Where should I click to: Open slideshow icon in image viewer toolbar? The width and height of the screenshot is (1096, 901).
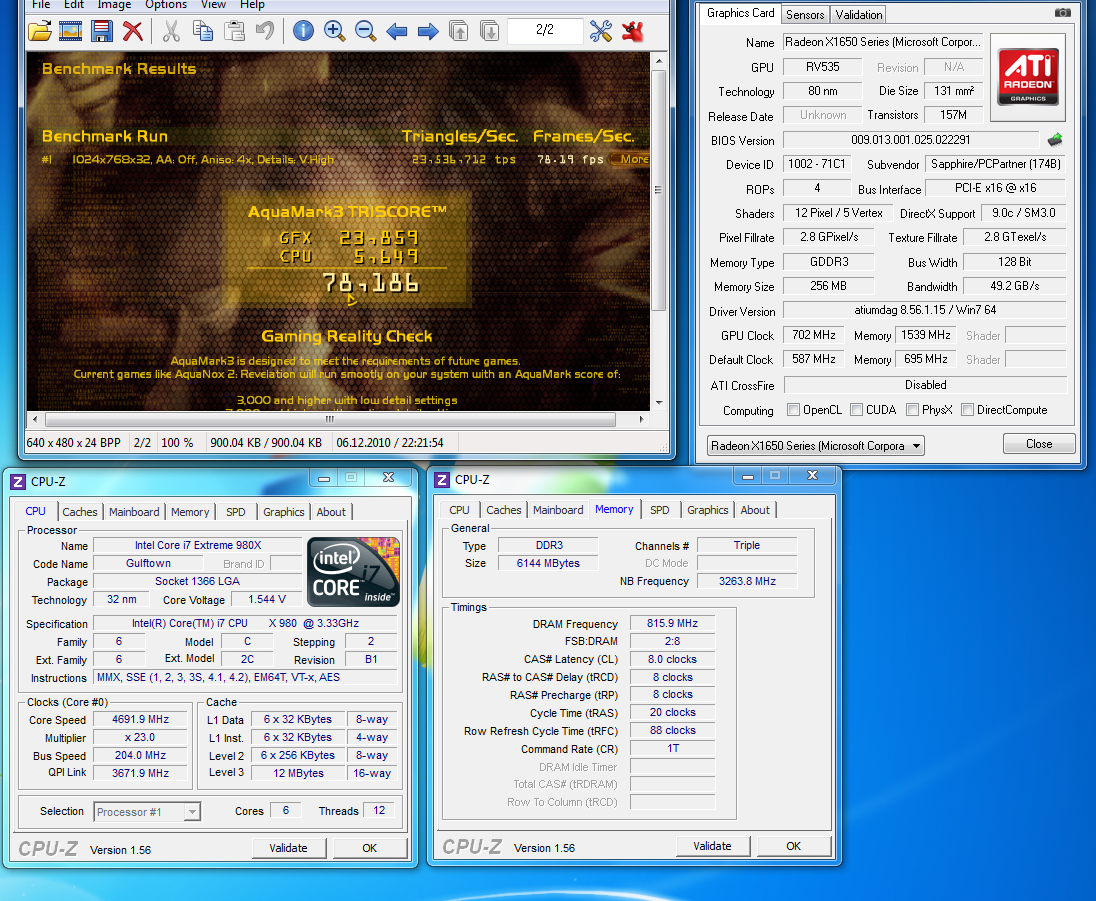[x=71, y=31]
